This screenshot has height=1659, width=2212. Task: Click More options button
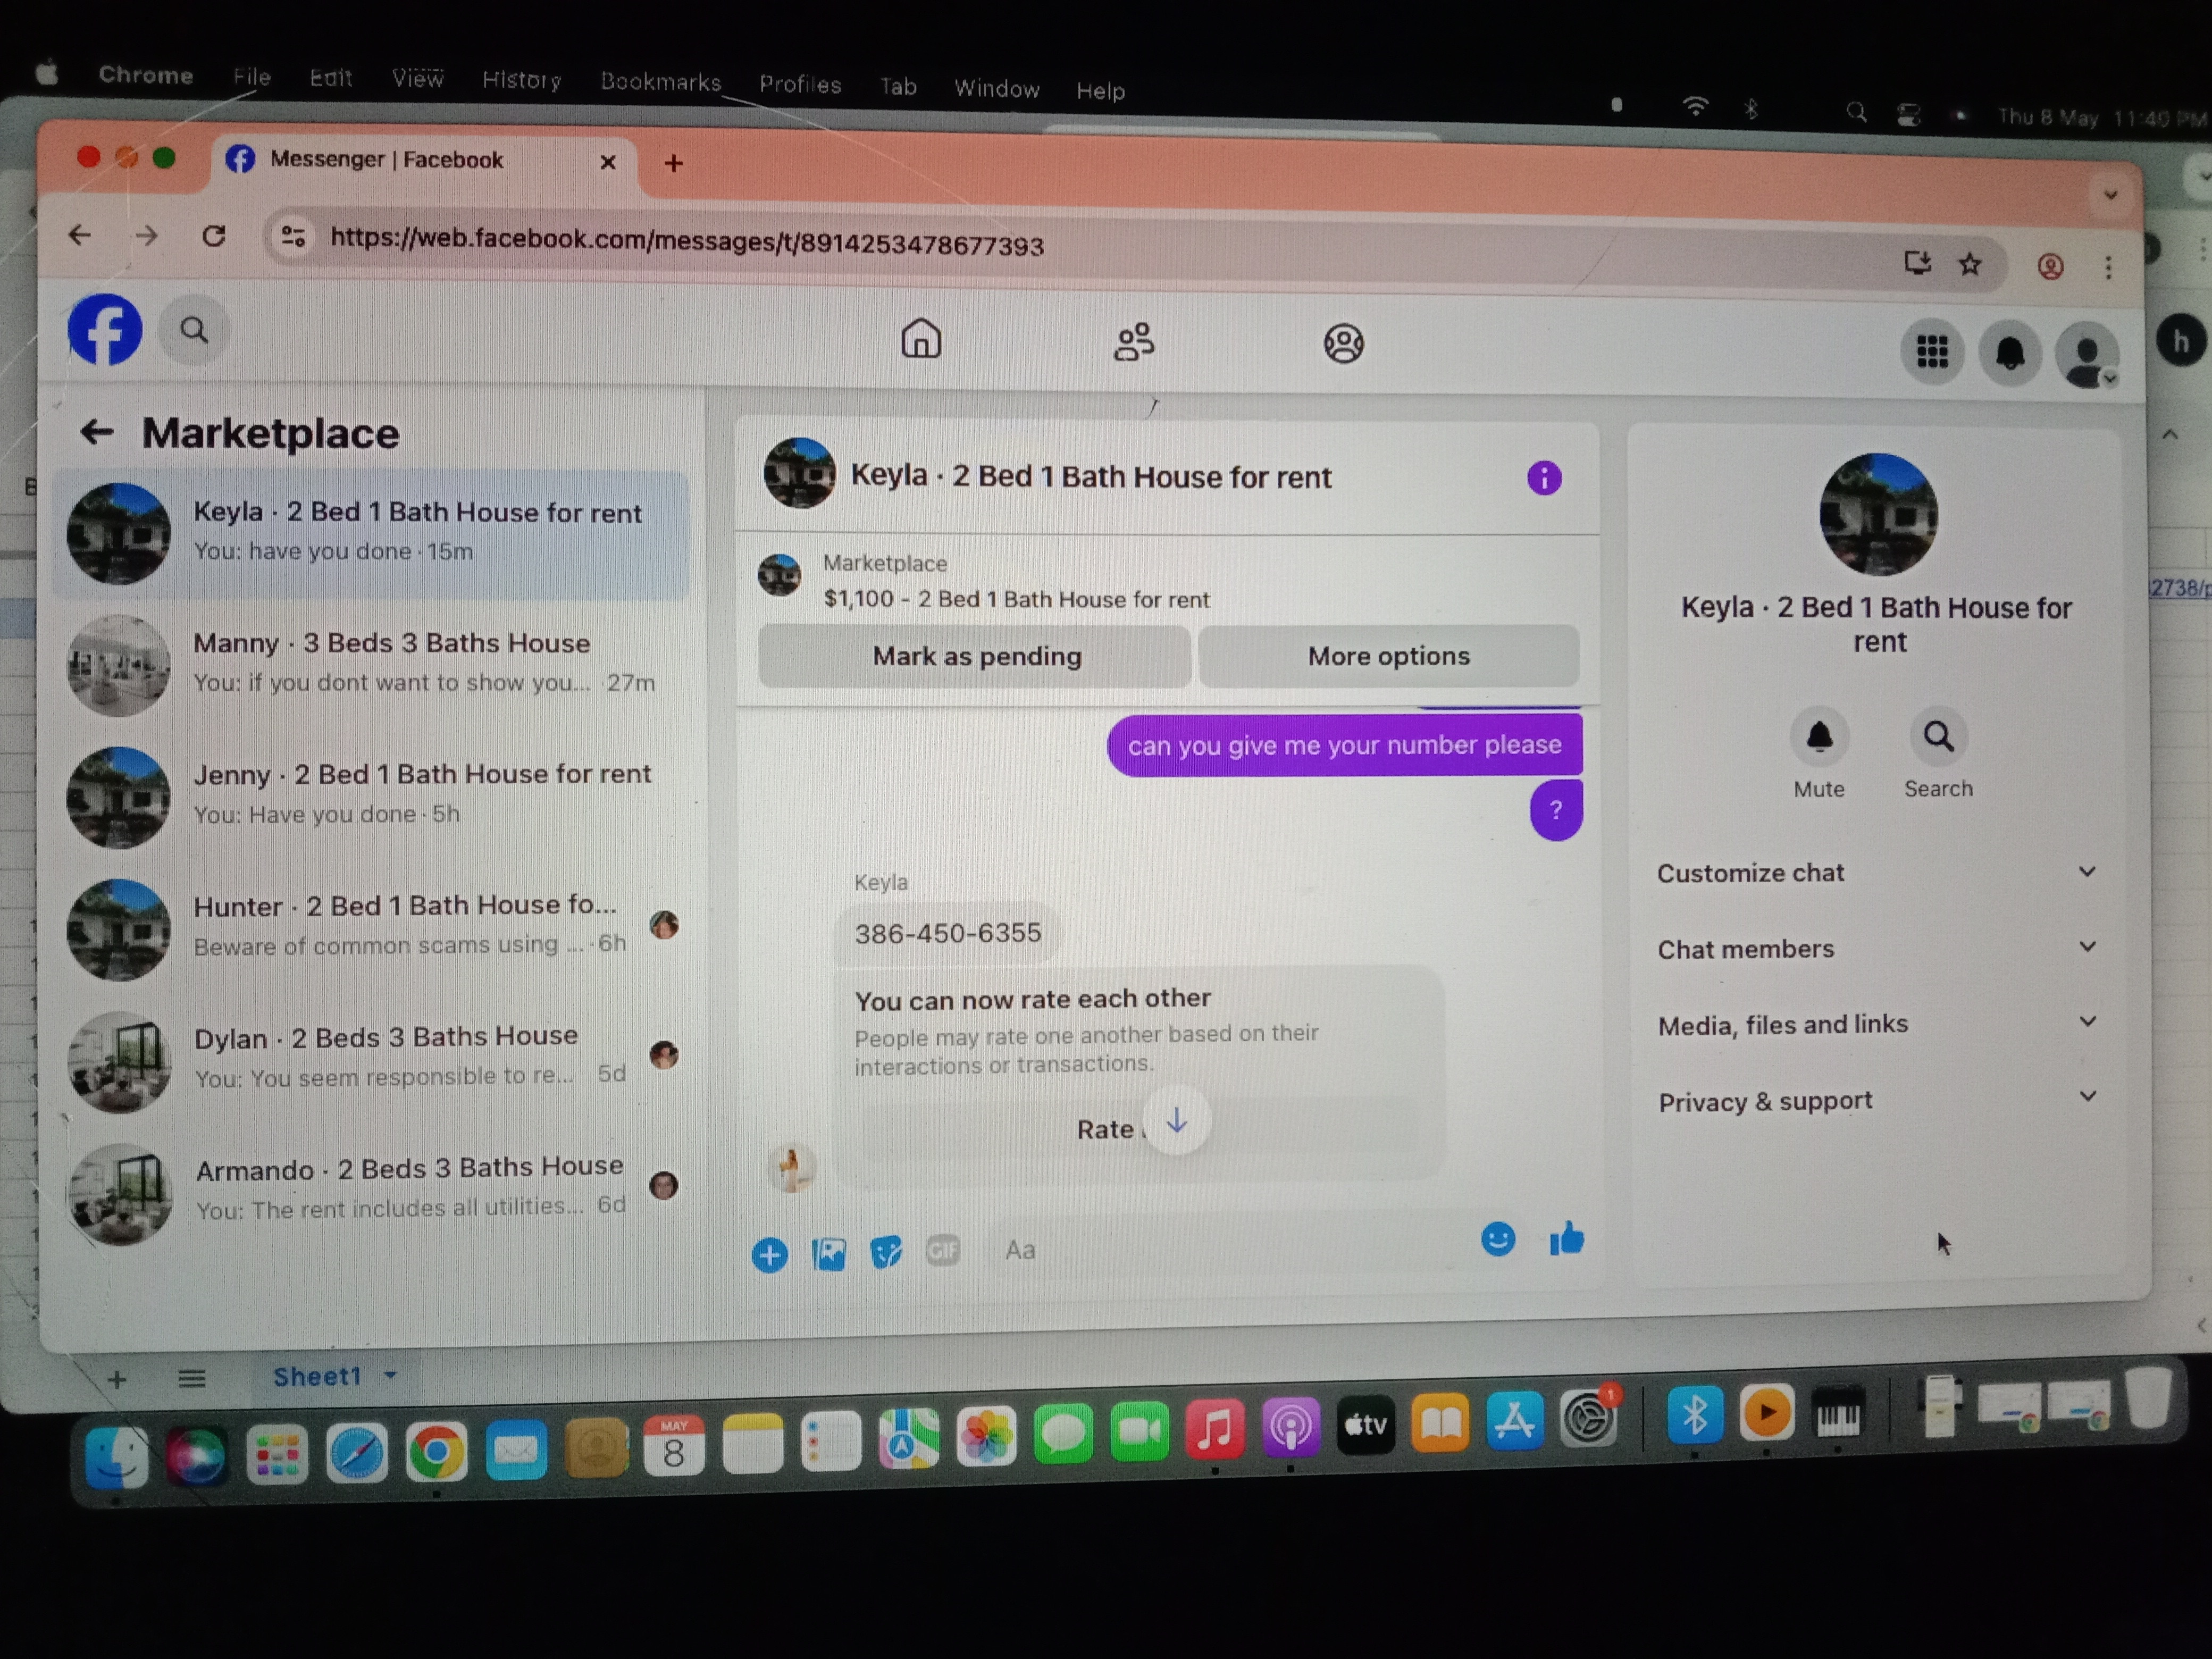1388,656
